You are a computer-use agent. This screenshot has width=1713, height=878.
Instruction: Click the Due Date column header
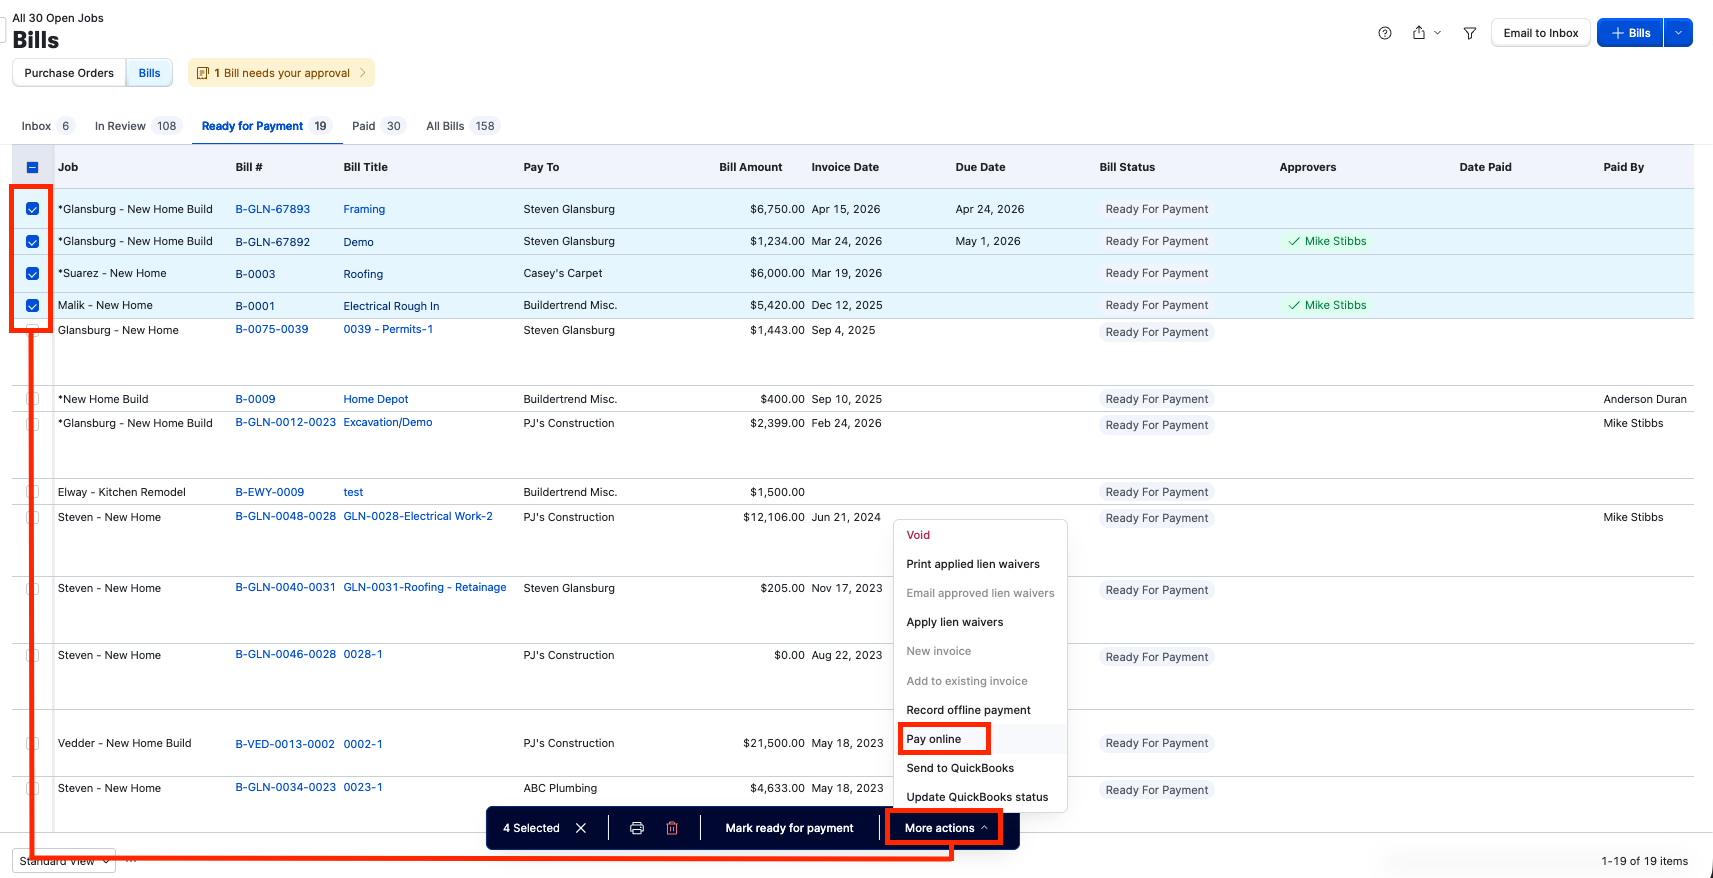[x=981, y=167]
